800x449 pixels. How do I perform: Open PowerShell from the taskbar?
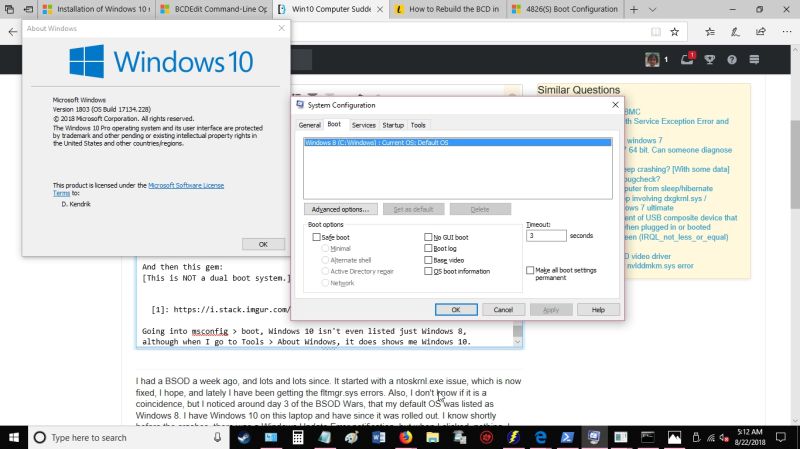(567, 437)
